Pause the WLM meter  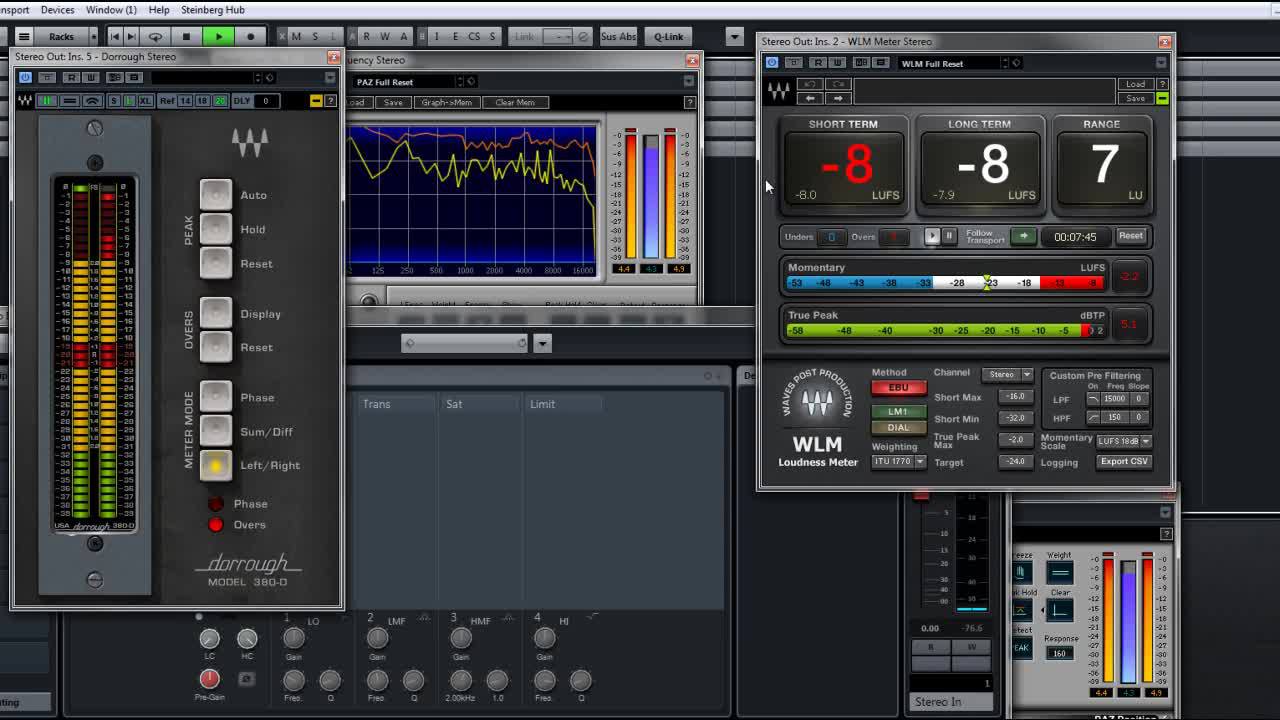pos(949,236)
